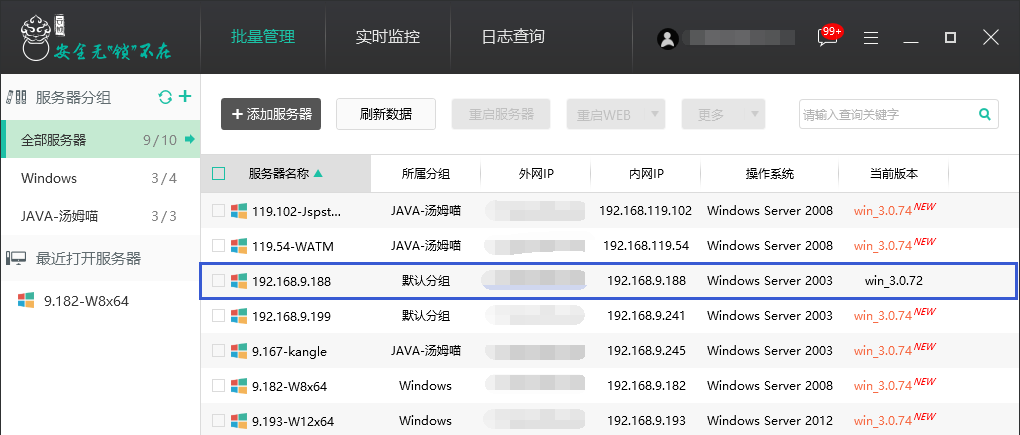The image size is (1020, 435).
Task: Refresh the server group list icon
Action: [165, 97]
